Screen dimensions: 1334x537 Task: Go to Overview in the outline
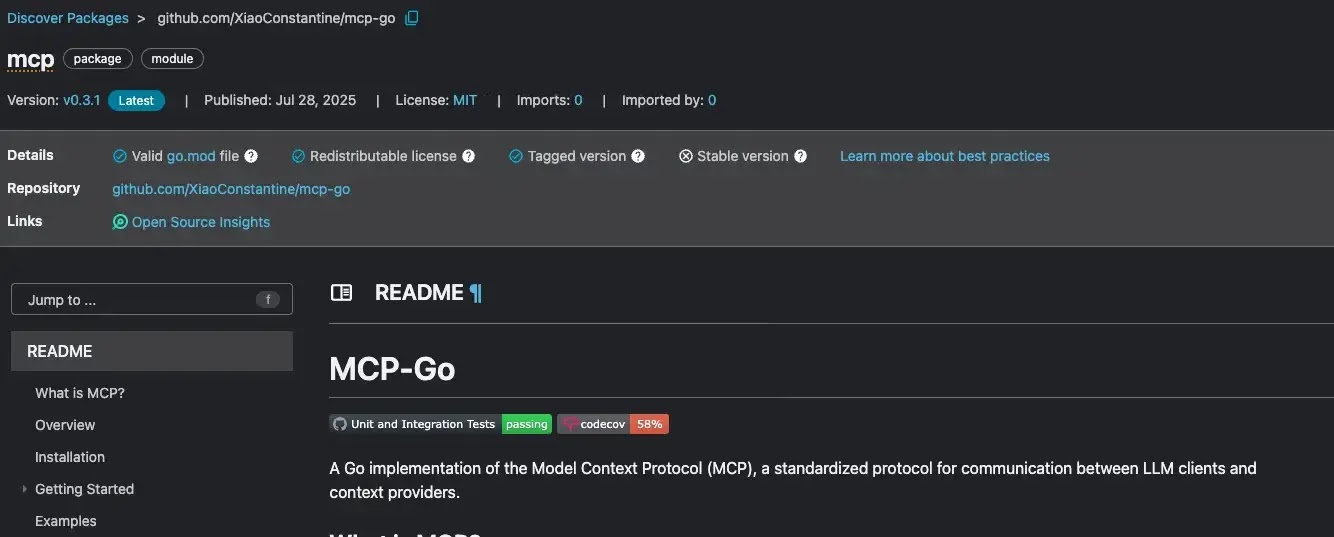coord(65,425)
